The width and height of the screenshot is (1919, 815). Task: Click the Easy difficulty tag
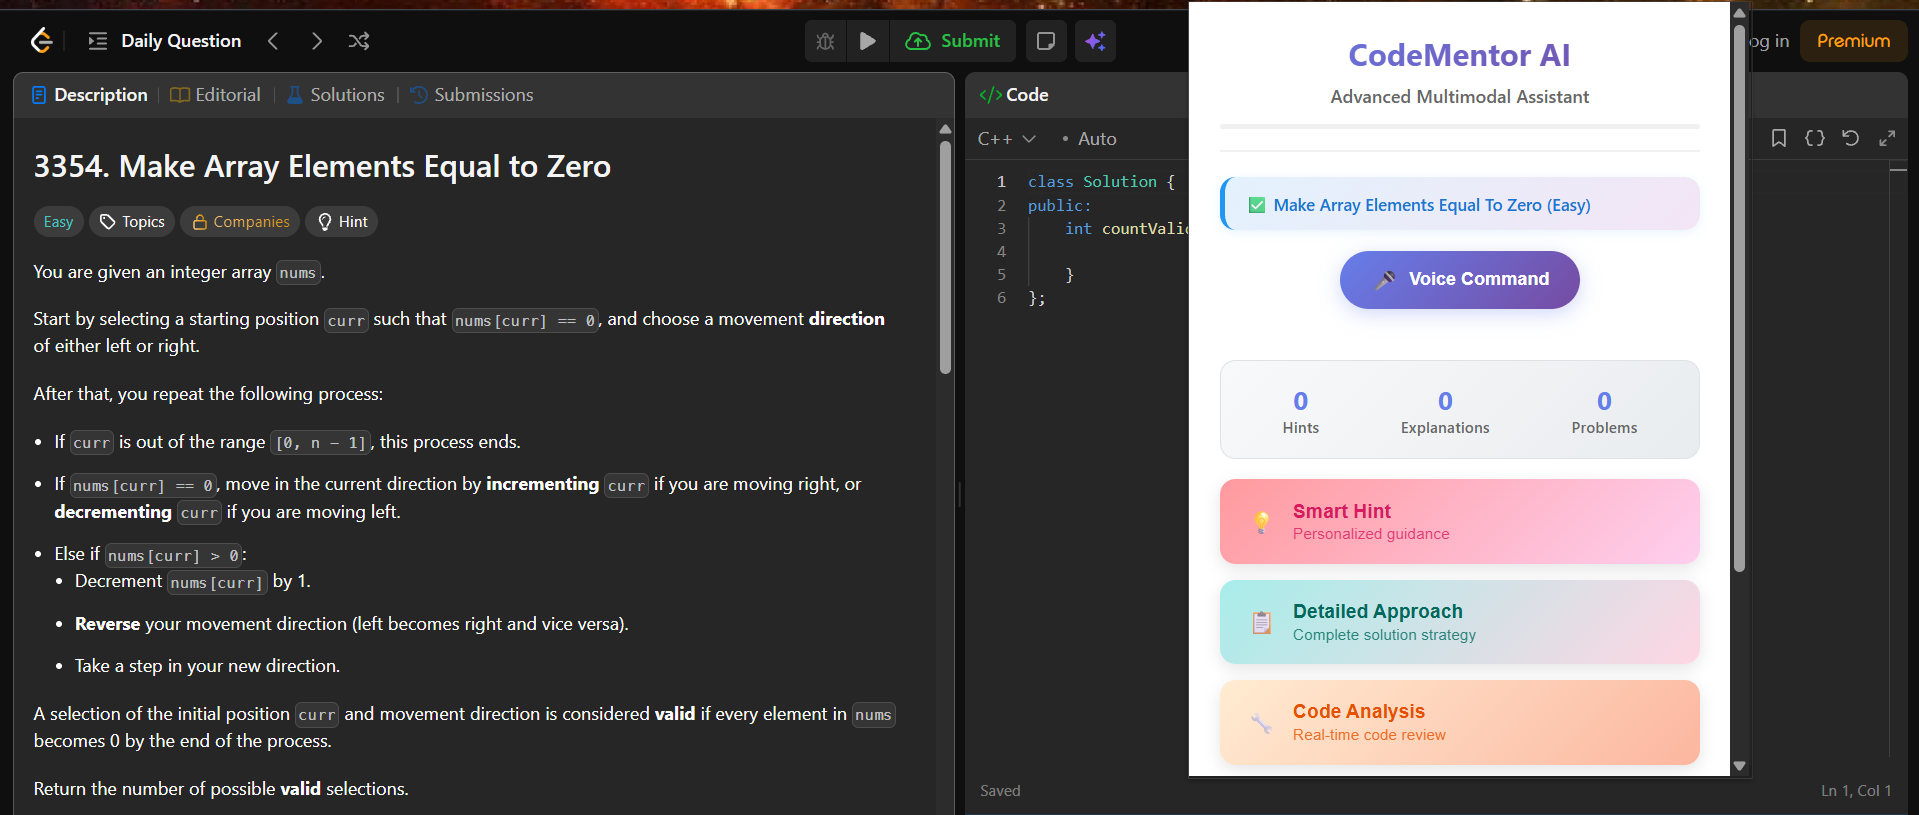pyautogui.click(x=58, y=222)
